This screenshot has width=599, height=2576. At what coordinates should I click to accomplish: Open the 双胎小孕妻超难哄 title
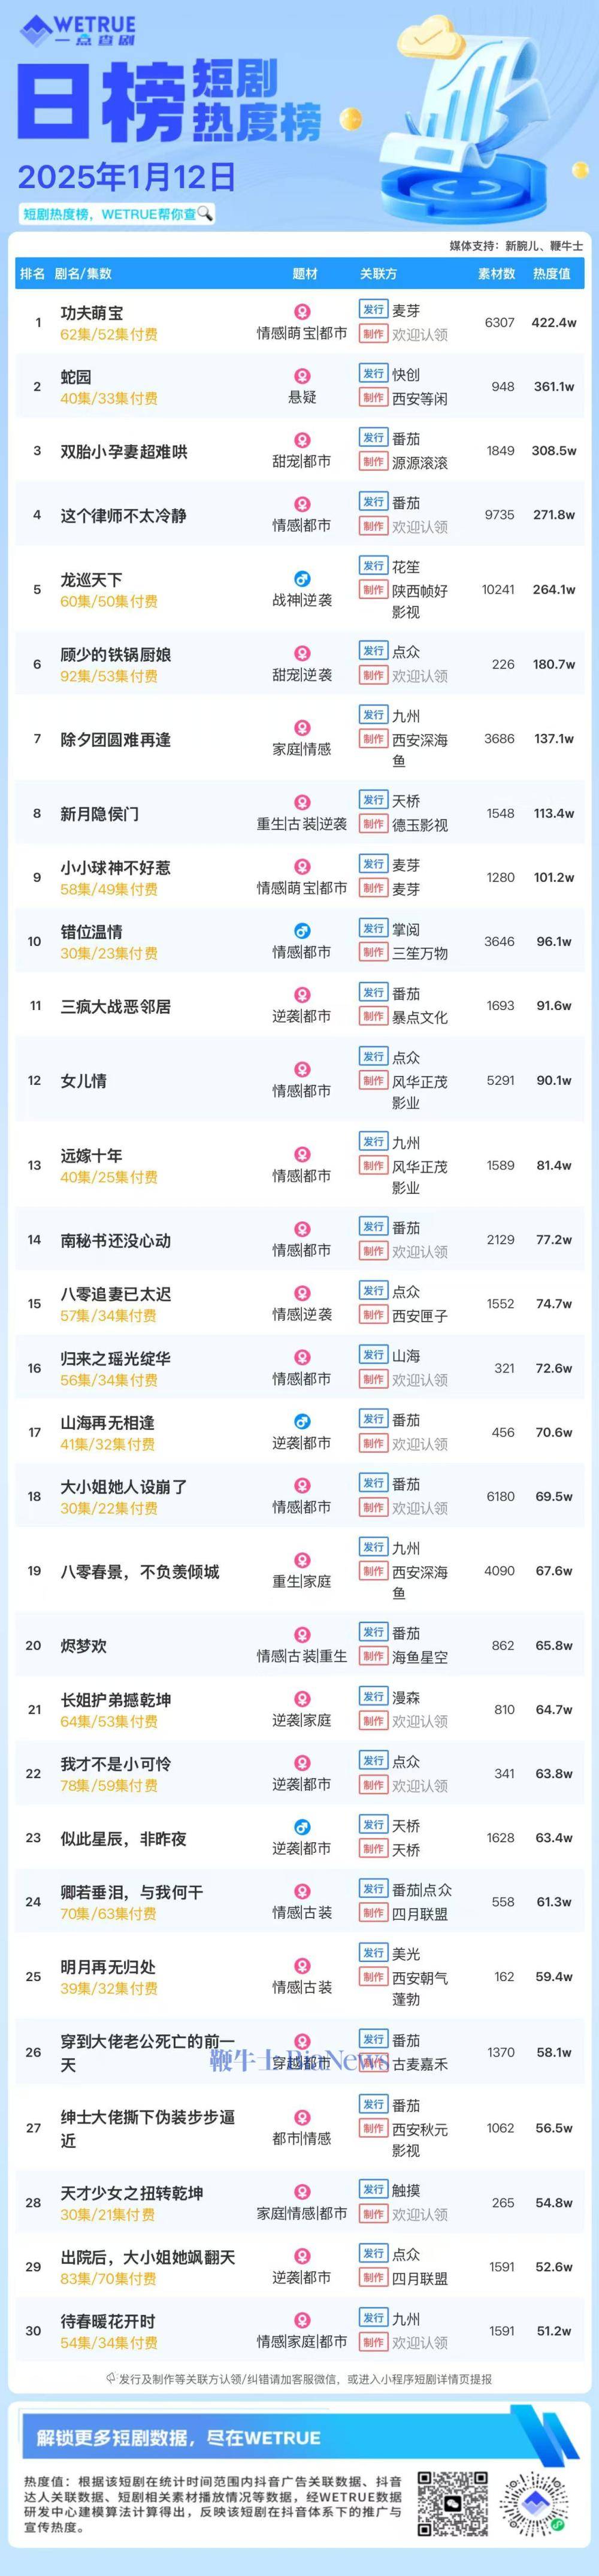pyautogui.click(x=124, y=452)
